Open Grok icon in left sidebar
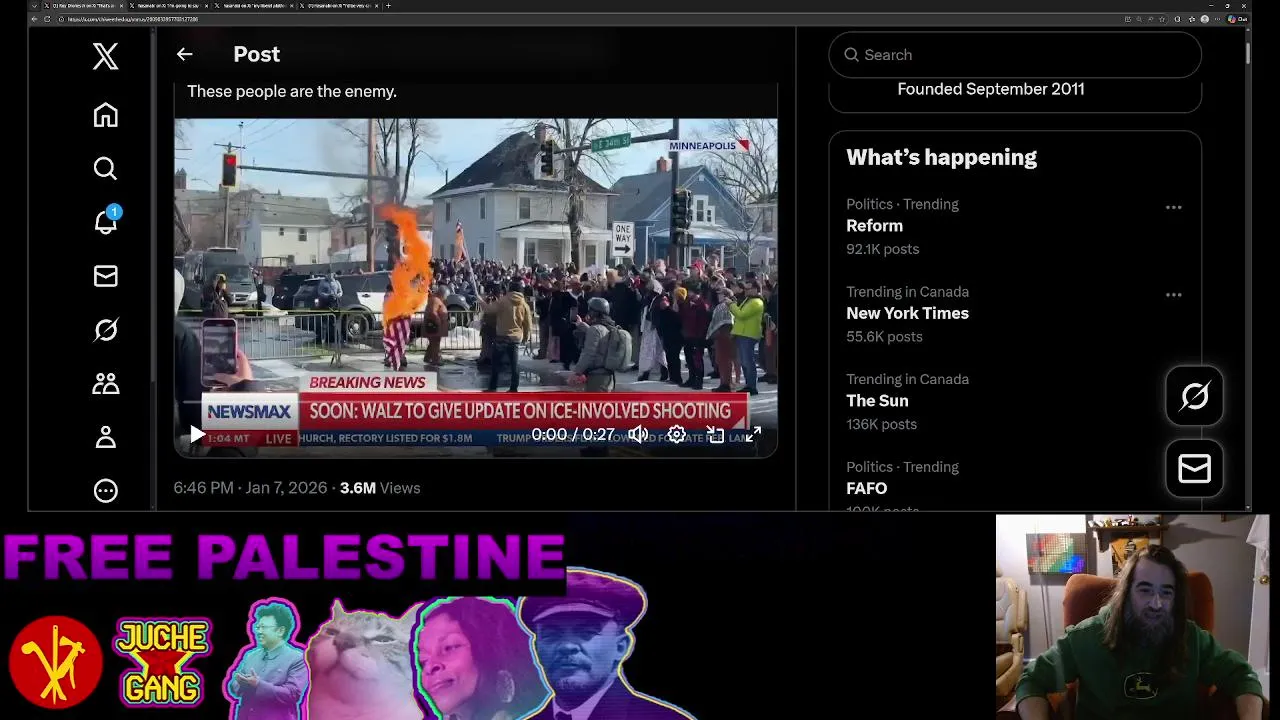The height and width of the screenshot is (720, 1280). [x=105, y=330]
